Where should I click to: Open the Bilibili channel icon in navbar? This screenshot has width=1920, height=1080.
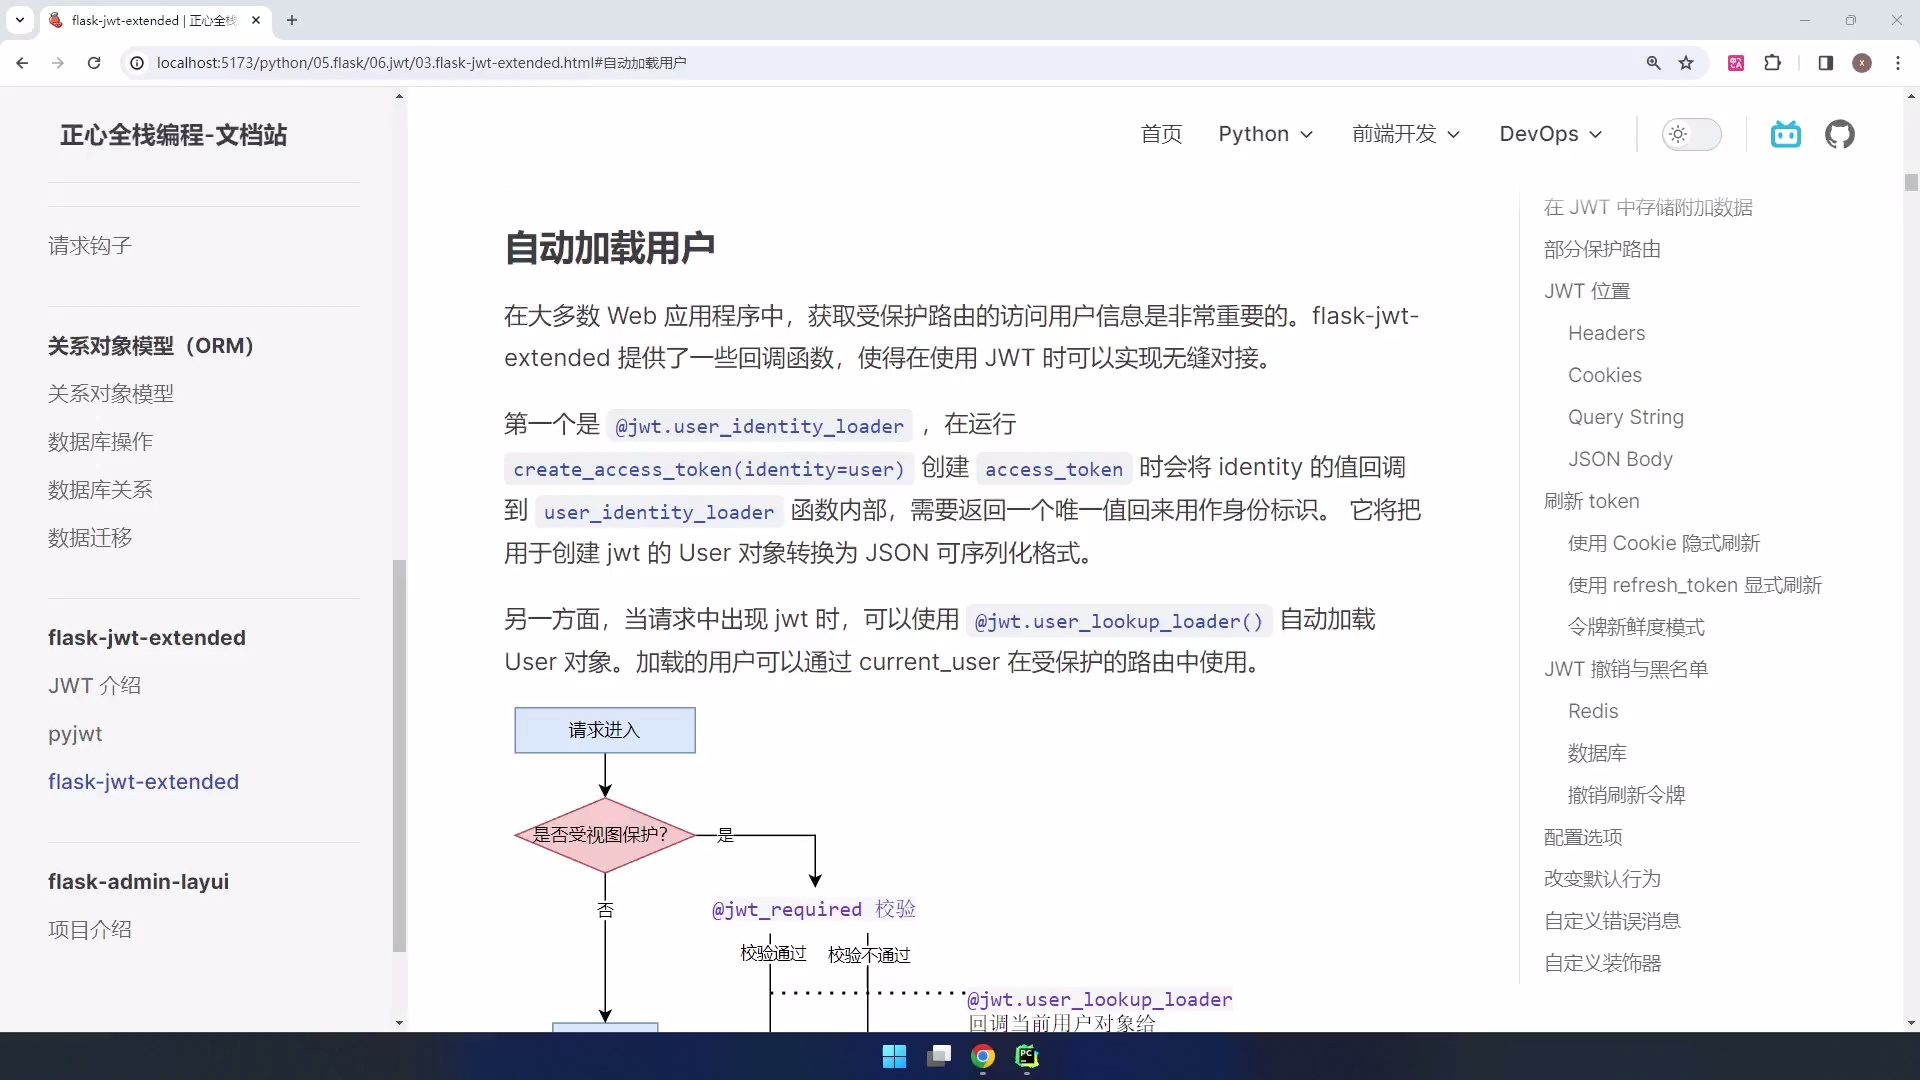(1786, 134)
